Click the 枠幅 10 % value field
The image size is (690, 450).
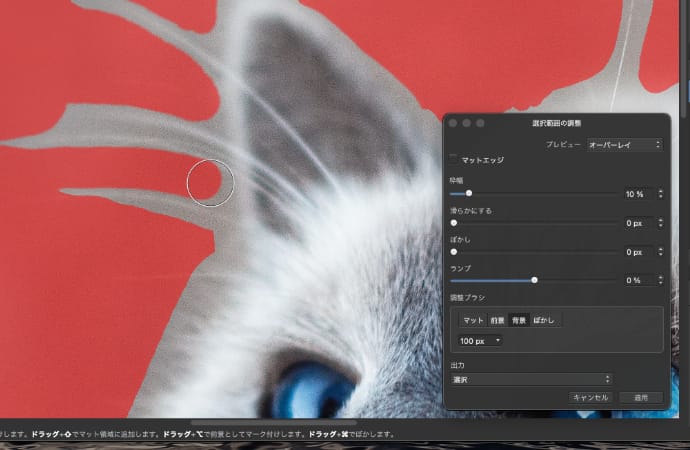636,194
